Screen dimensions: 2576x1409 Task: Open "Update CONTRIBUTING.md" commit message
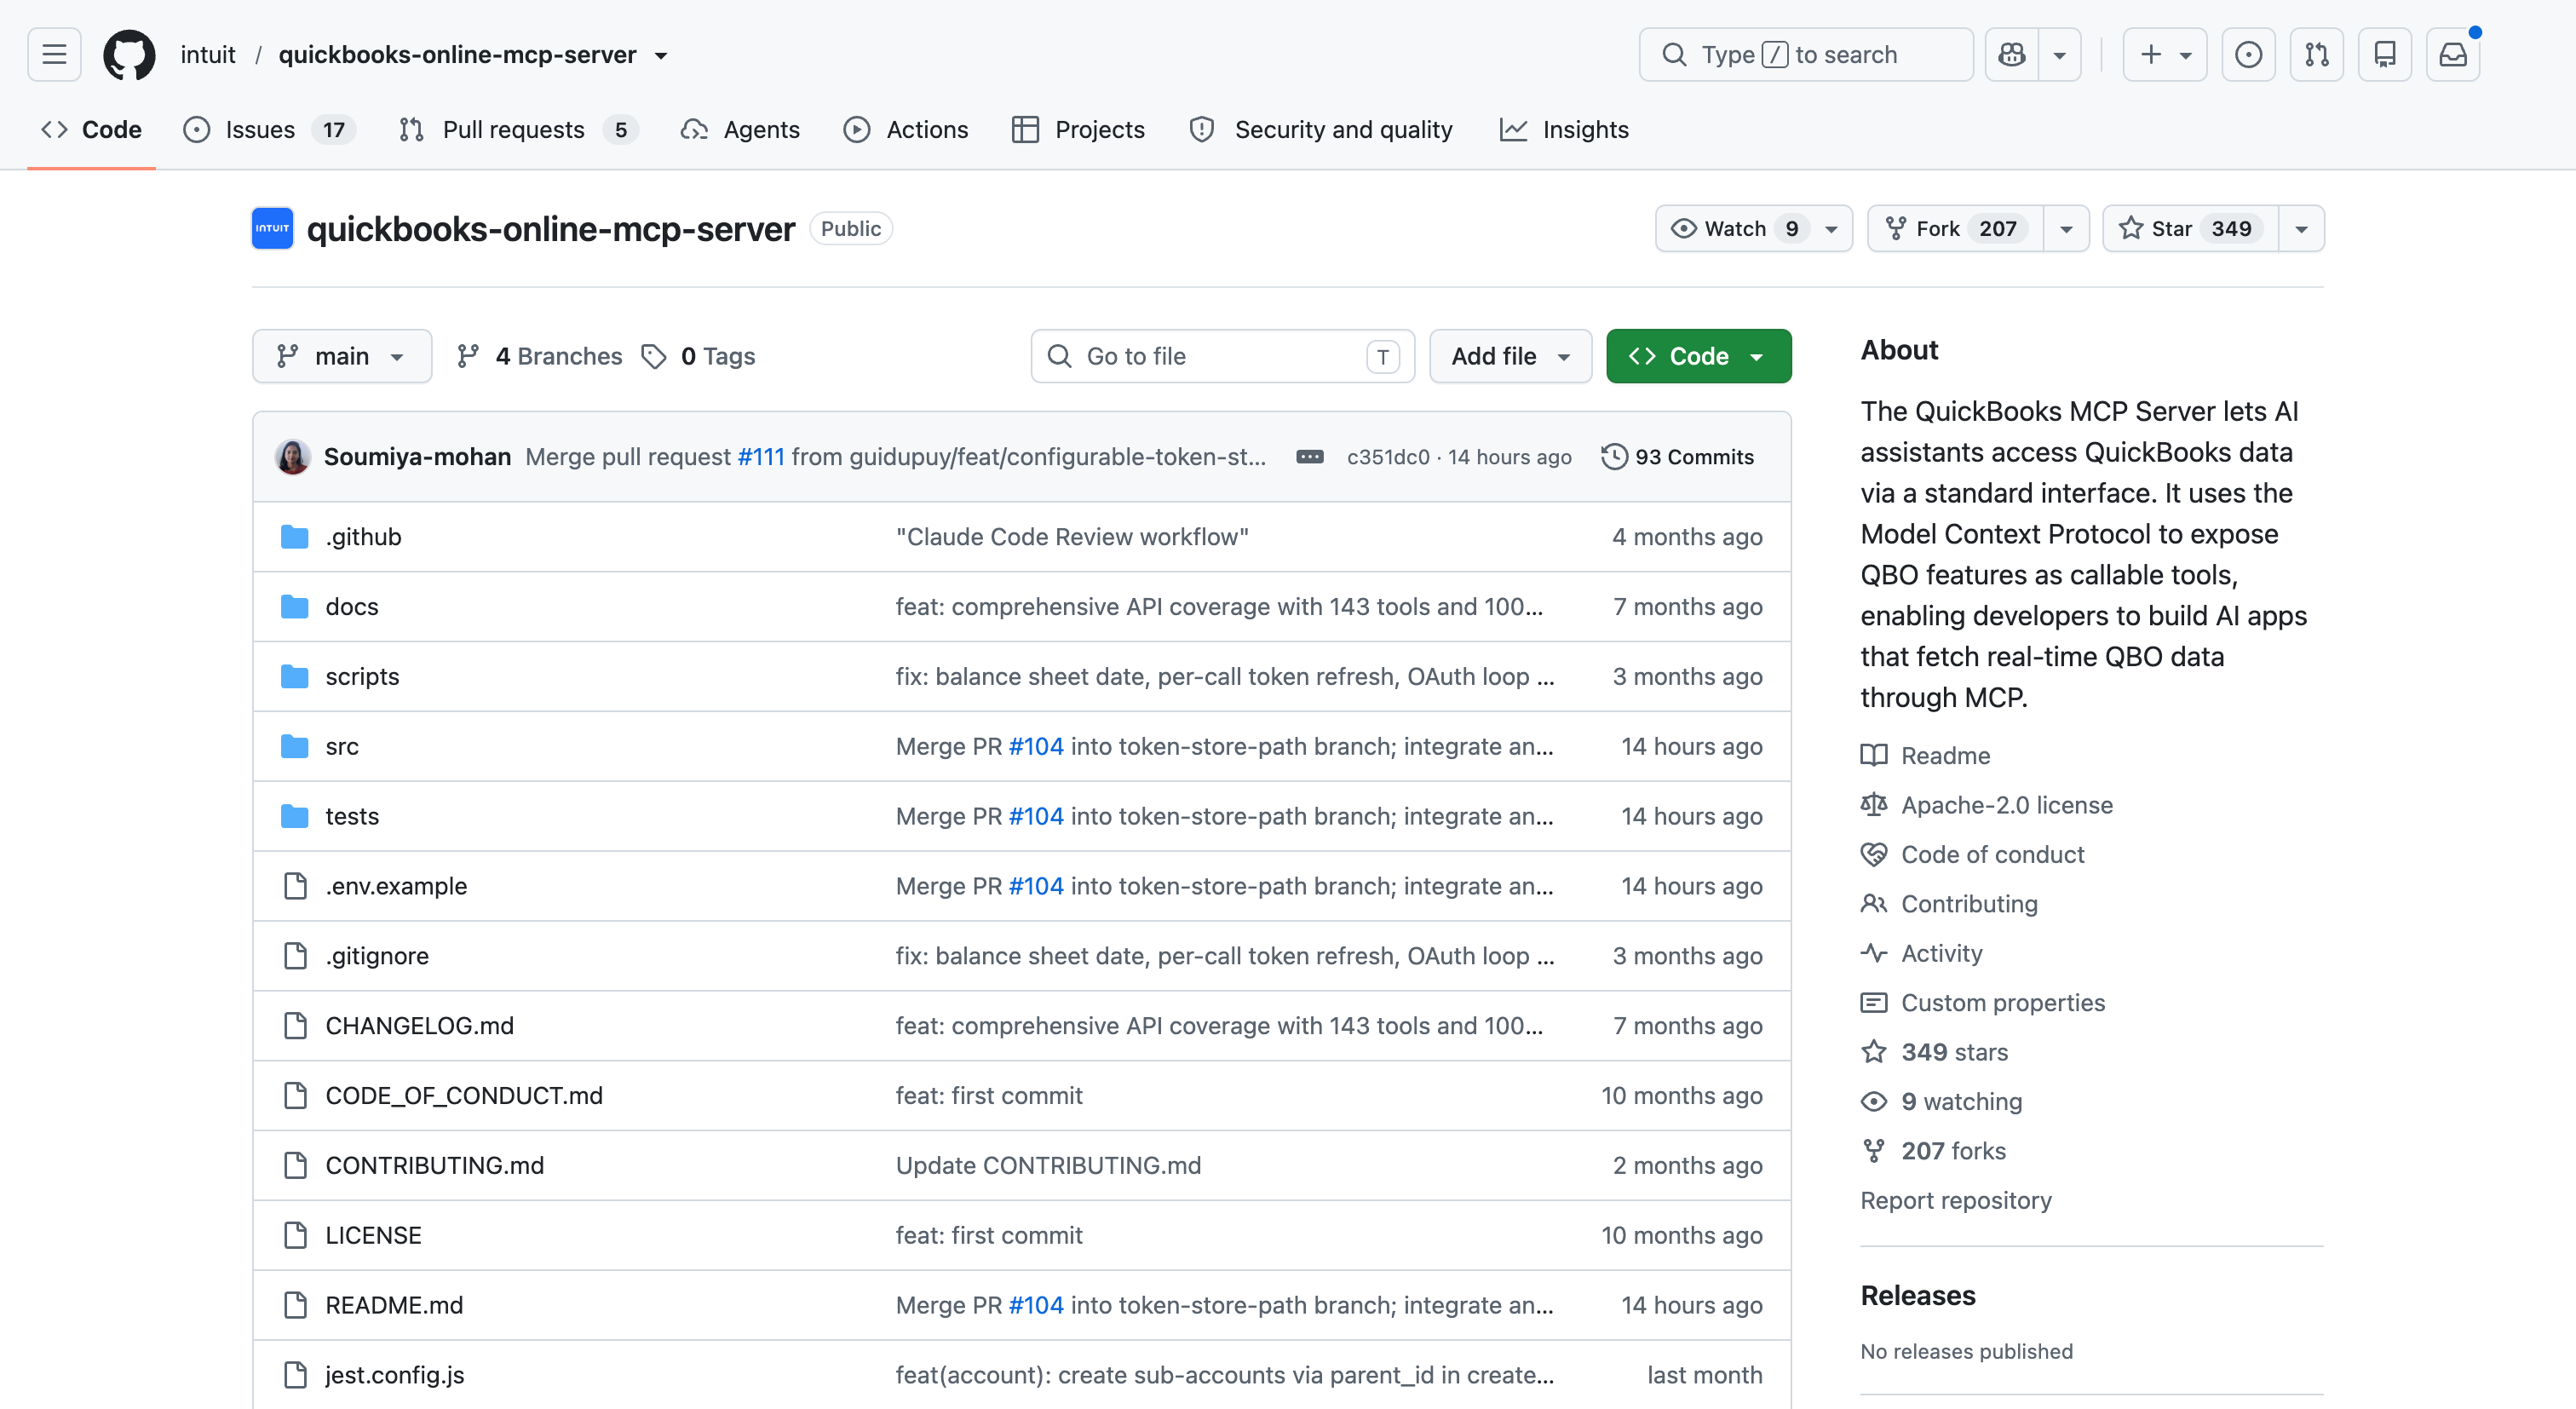[x=1048, y=1166]
